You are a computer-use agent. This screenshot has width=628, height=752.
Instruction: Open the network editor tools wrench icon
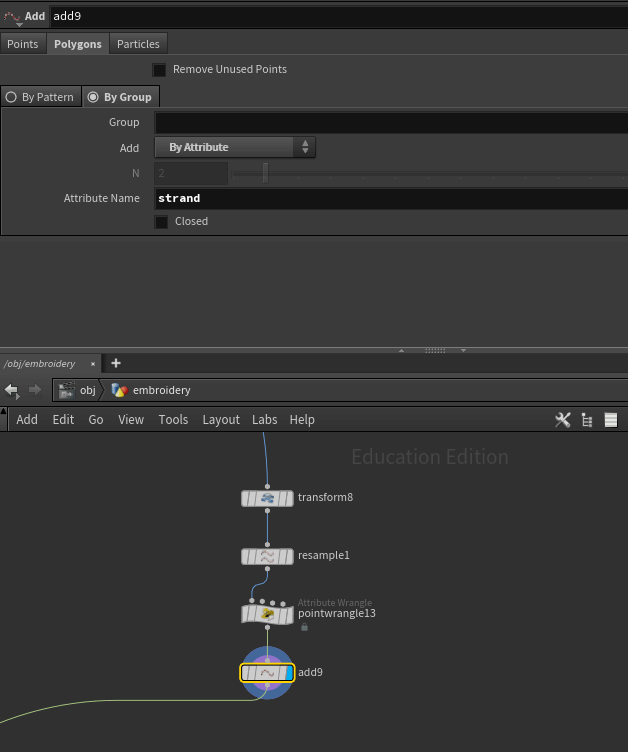point(562,420)
